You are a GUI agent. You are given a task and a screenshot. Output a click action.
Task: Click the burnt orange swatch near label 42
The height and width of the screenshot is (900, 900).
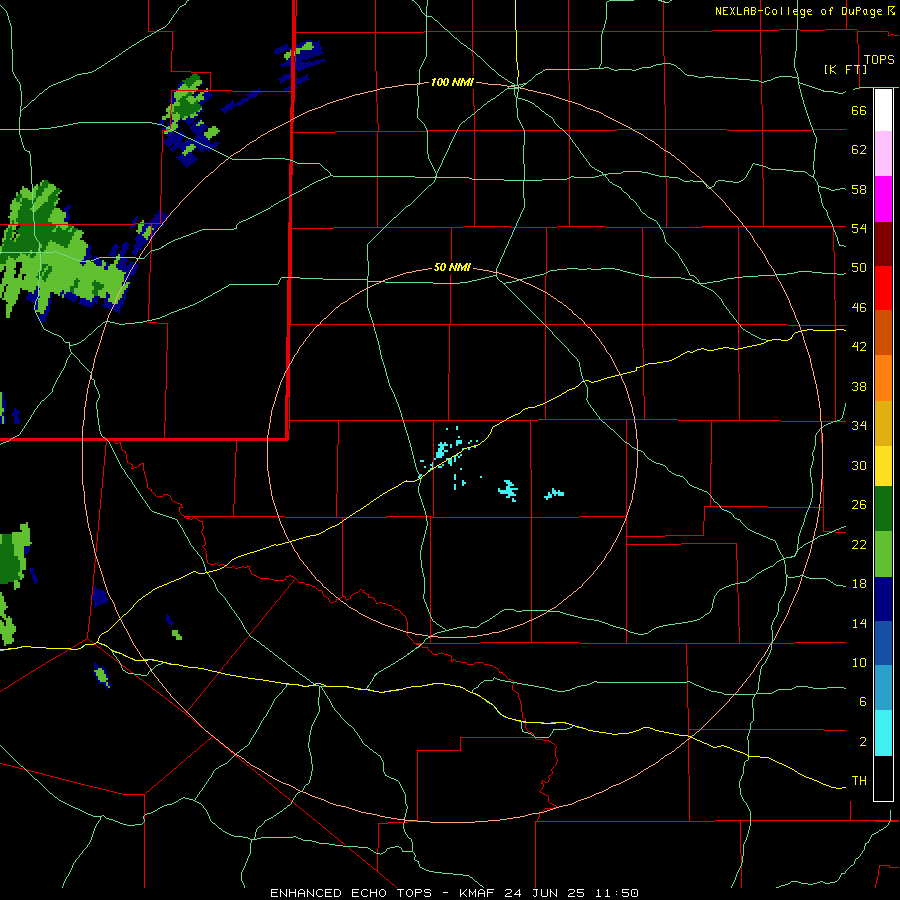(883, 332)
